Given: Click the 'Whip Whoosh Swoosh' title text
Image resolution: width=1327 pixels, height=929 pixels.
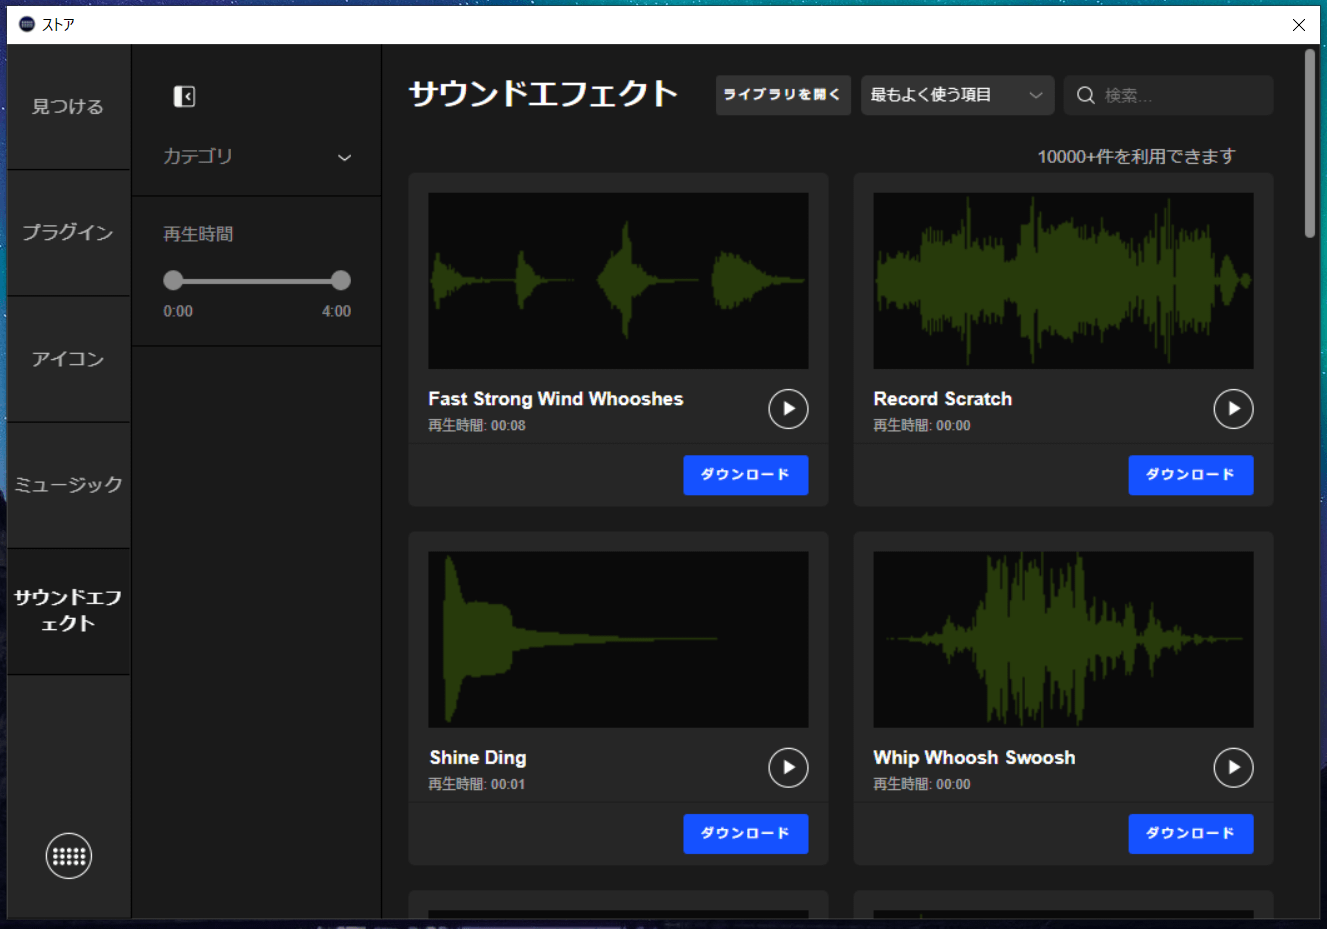Looking at the screenshot, I should [975, 758].
